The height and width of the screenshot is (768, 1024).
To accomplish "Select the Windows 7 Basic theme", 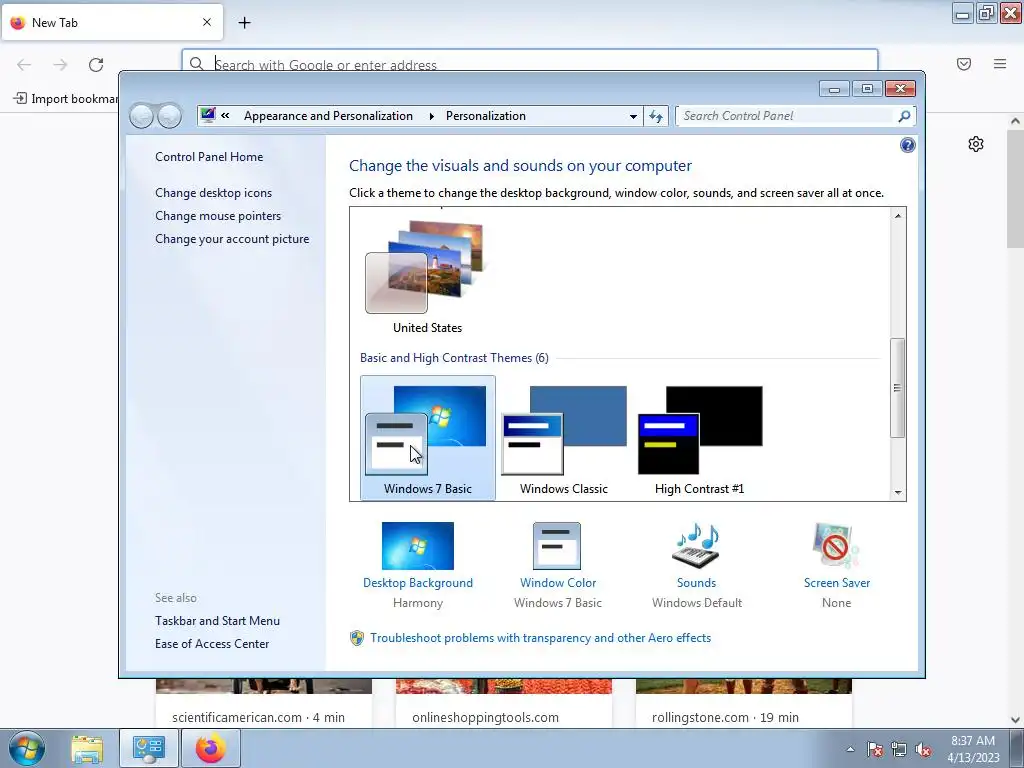I will coord(428,438).
